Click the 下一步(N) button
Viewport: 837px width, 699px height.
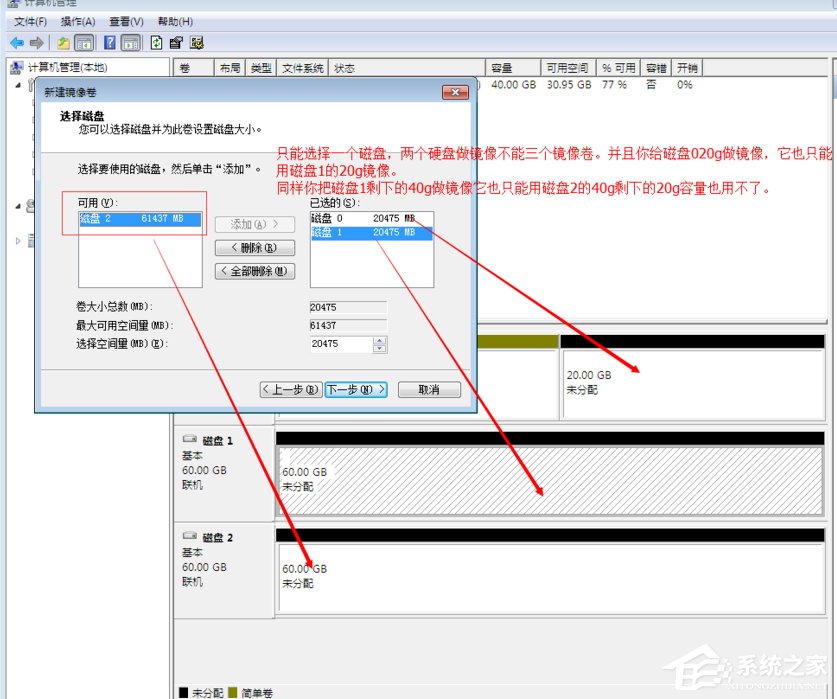pyautogui.click(x=354, y=389)
